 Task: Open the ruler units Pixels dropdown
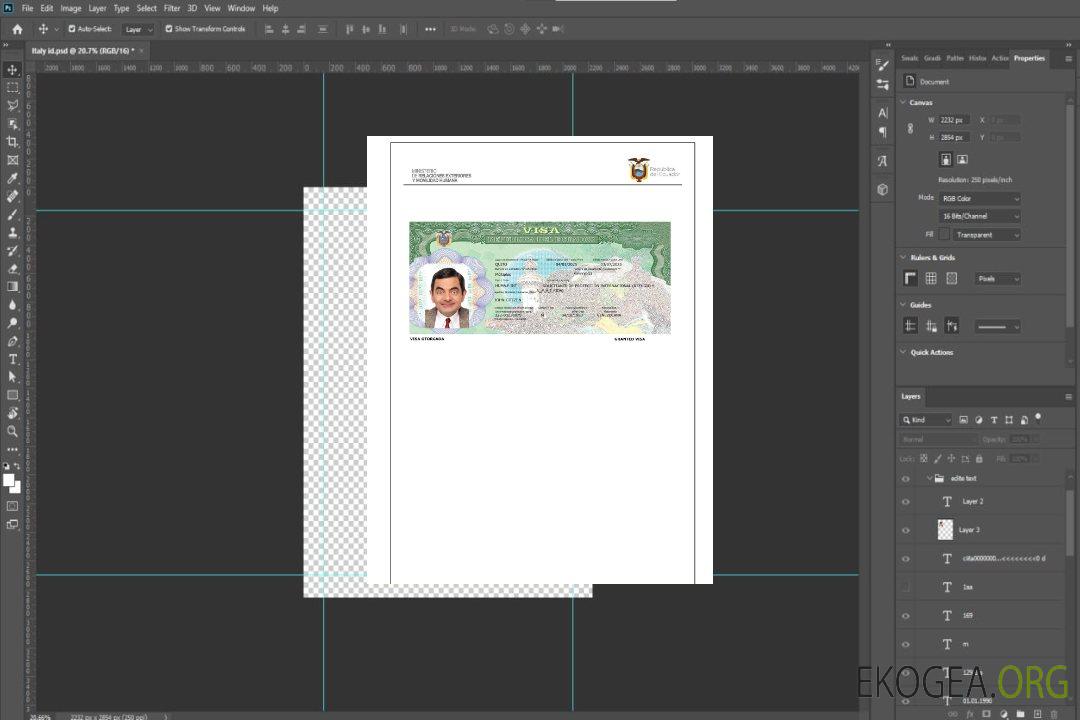pyautogui.click(x=998, y=278)
